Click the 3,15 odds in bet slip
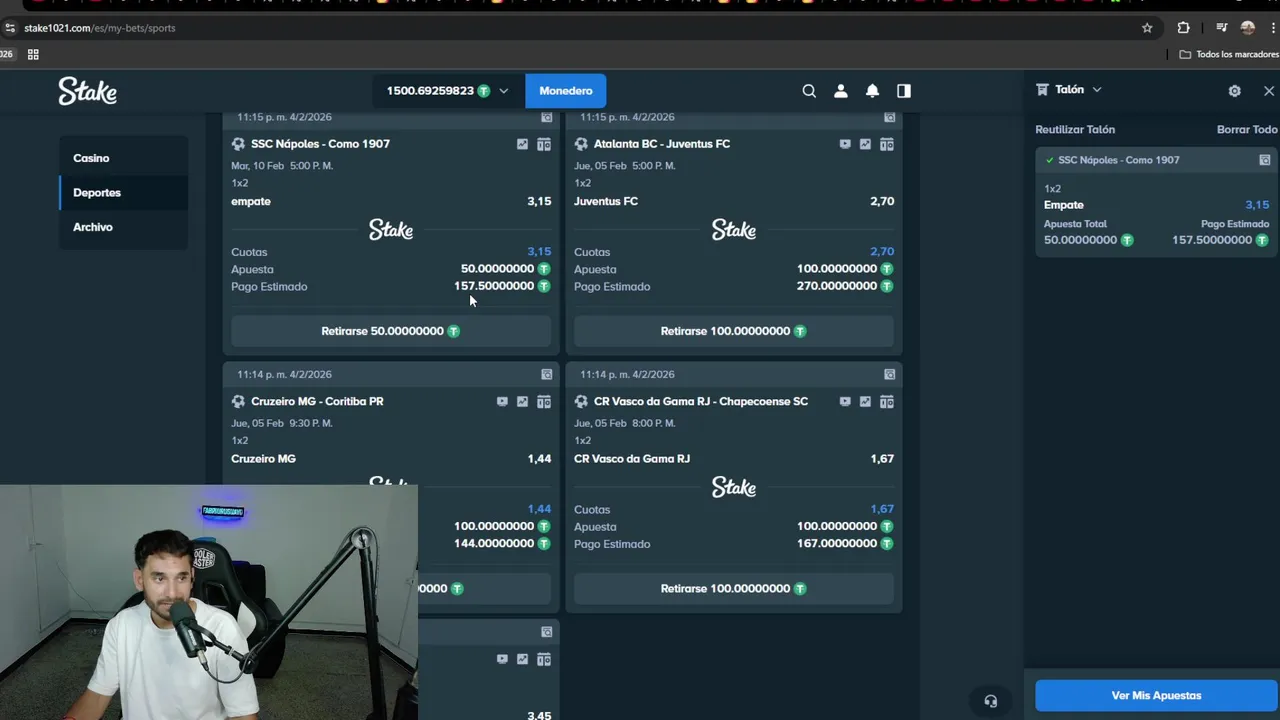The image size is (1280, 720). [1257, 205]
